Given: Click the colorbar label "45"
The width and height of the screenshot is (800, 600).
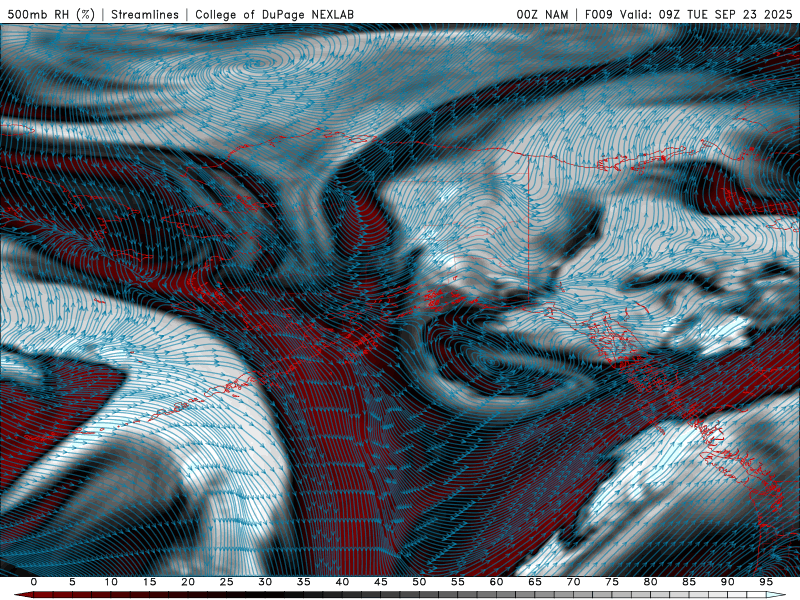Looking at the screenshot, I should tap(381, 582).
